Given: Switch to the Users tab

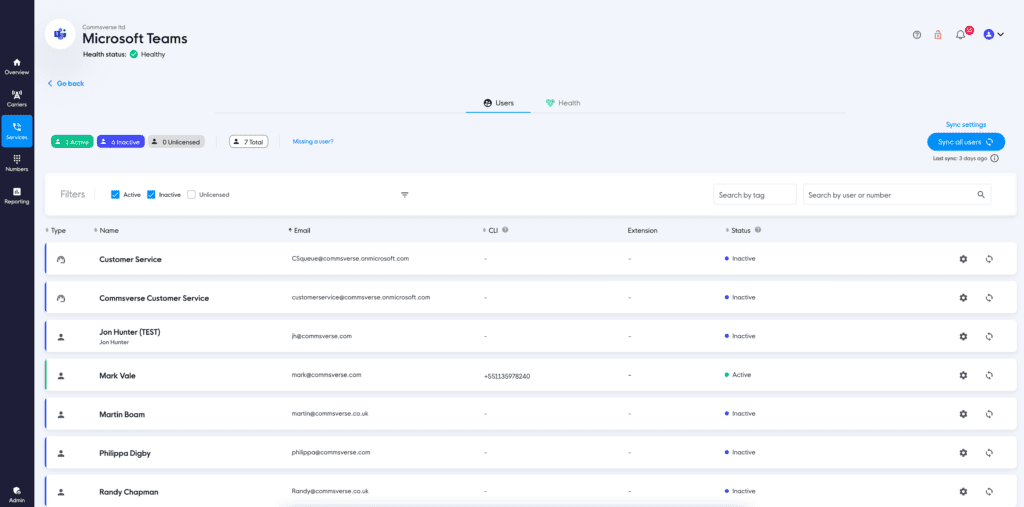Looking at the screenshot, I should coord(498,103).
